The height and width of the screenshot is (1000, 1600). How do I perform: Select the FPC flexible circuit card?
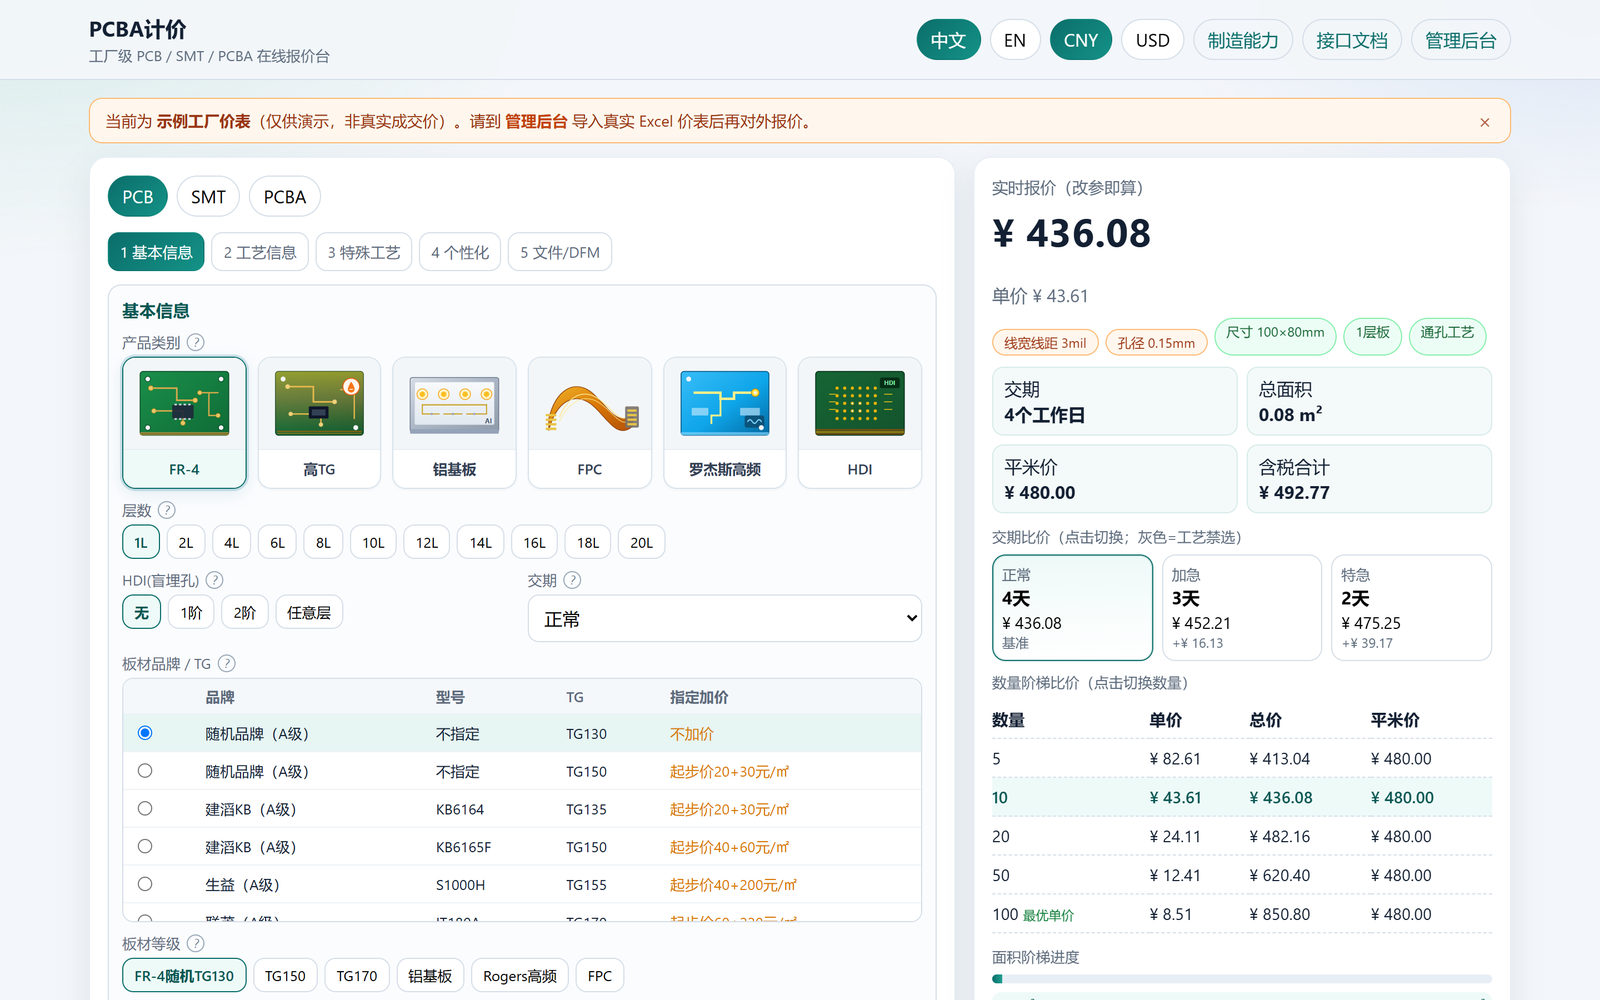pos(589,422)
